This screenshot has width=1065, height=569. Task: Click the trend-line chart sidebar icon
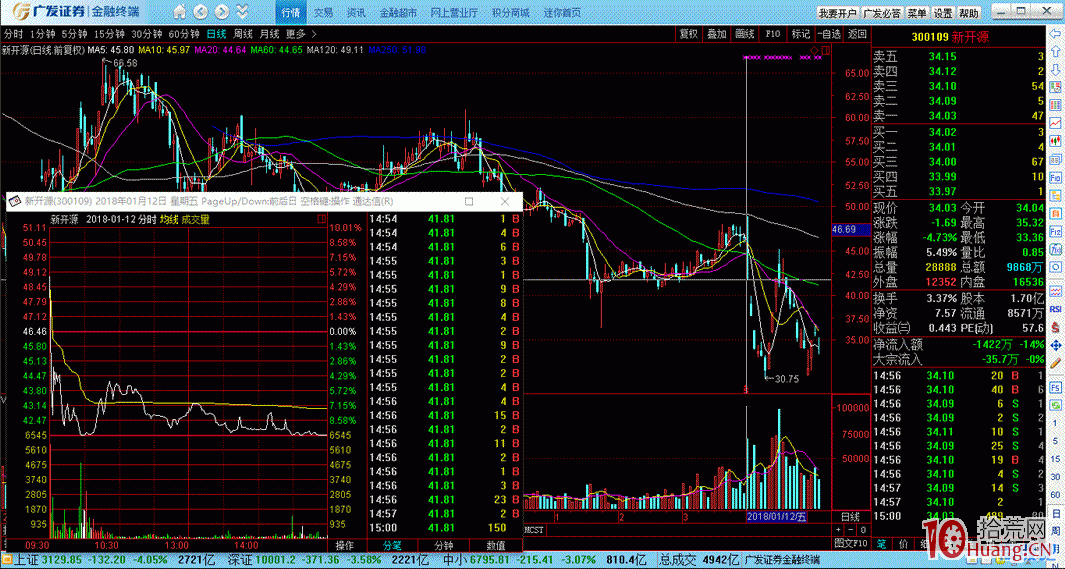[1056, 124]
